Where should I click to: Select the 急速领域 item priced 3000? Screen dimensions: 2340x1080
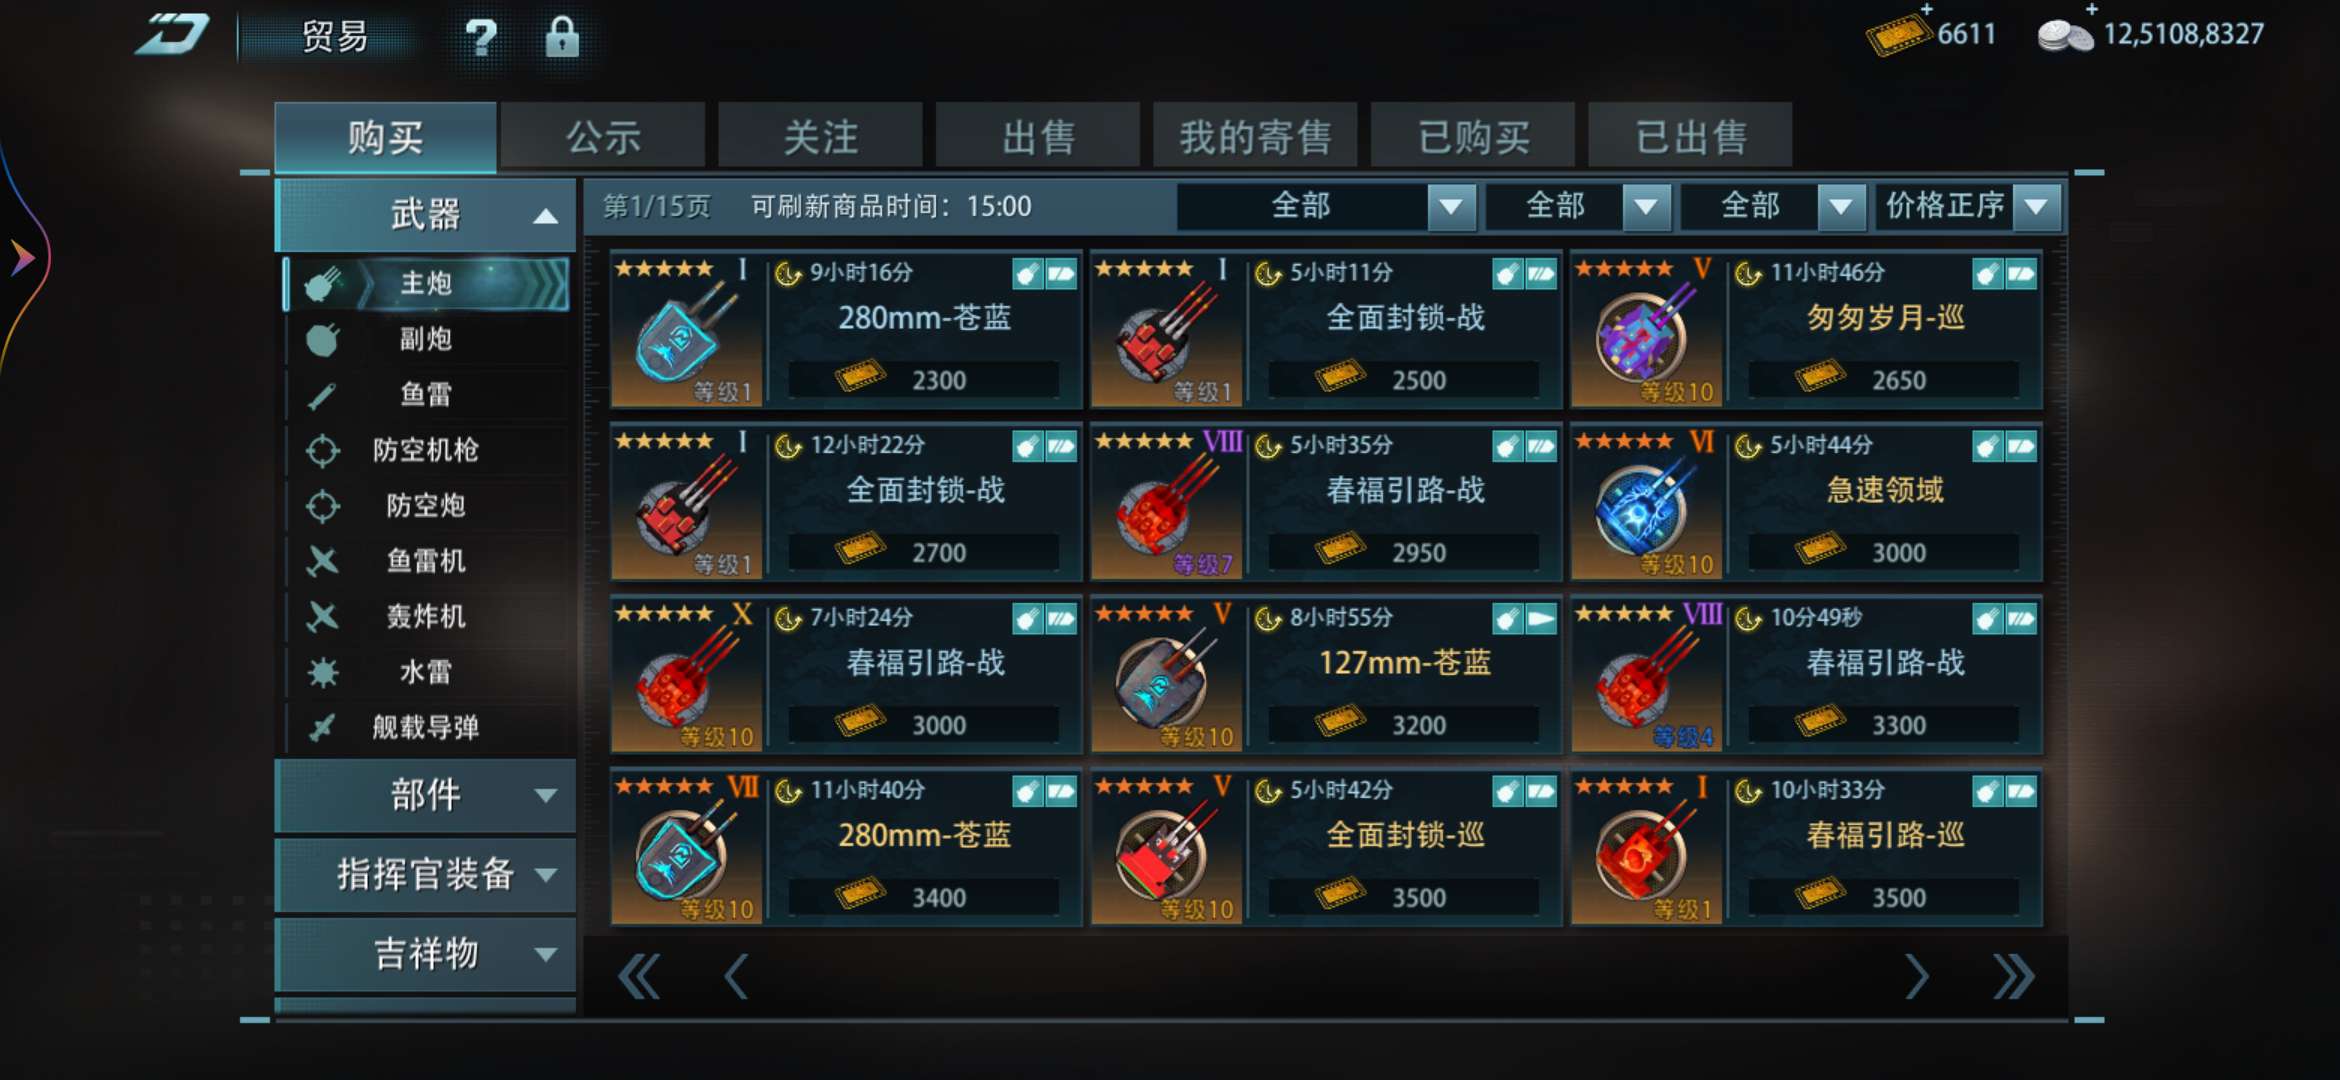click(1806, 502)
